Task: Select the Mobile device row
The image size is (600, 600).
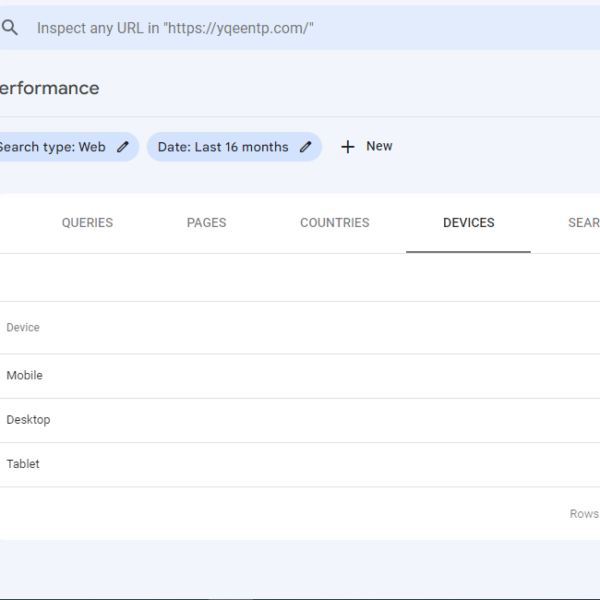Action: 300,376
